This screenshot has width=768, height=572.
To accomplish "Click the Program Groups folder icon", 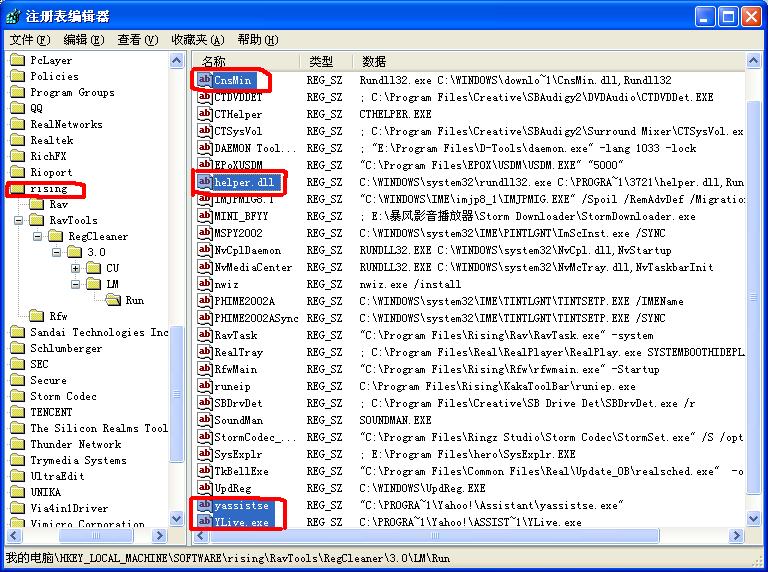I will point(17,92).
